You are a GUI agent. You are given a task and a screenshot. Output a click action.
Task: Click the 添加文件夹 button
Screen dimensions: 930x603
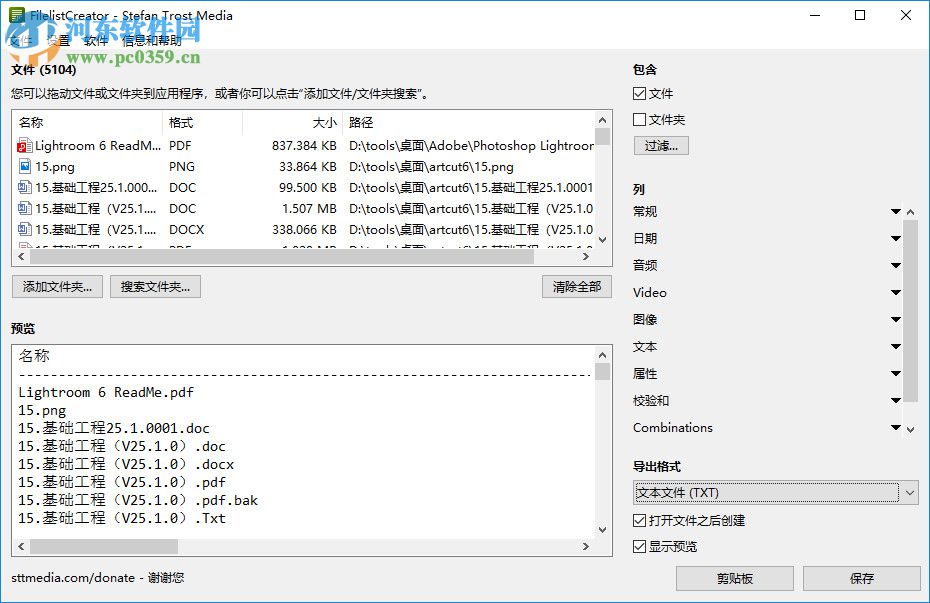pos(55,286)
